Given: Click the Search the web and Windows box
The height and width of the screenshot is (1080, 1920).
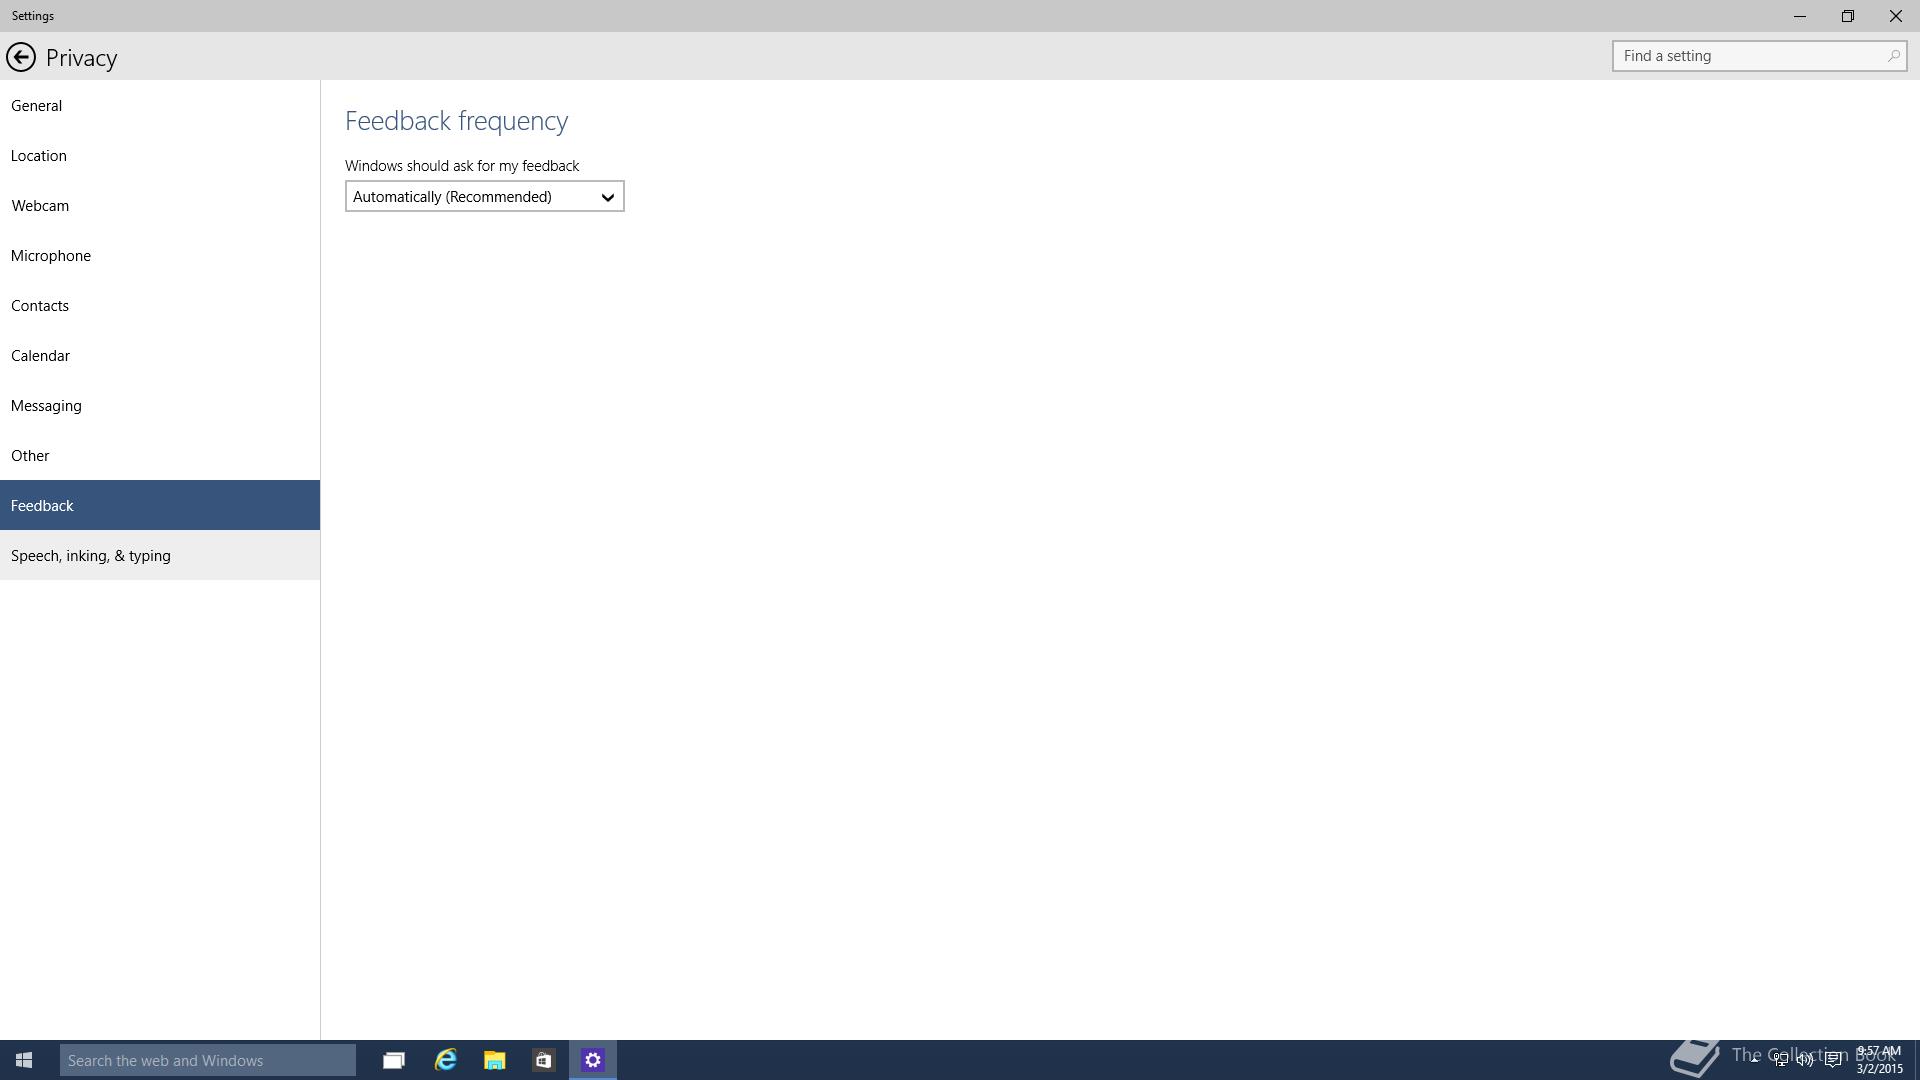Looking at the screenshot, I should point(207,1060).
